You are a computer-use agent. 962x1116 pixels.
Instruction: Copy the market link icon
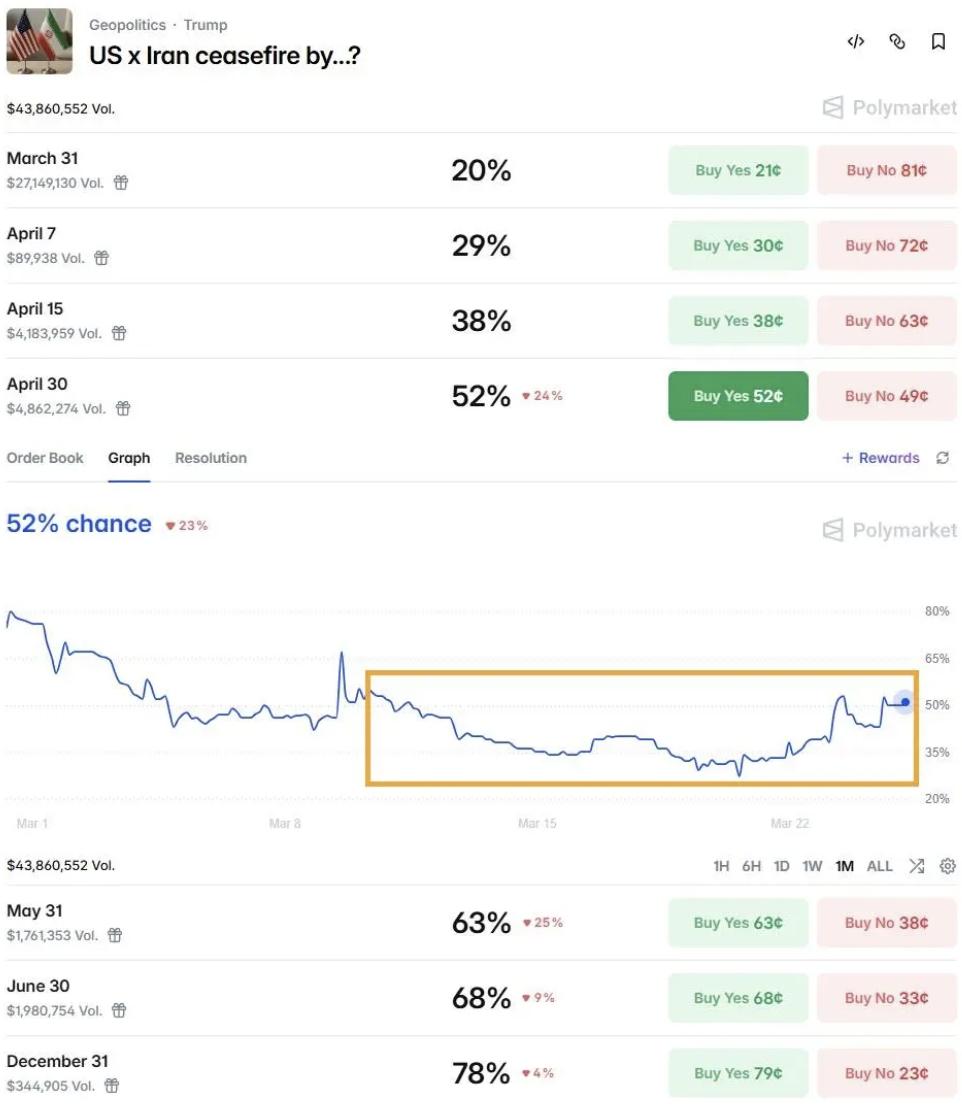(897, 42)
